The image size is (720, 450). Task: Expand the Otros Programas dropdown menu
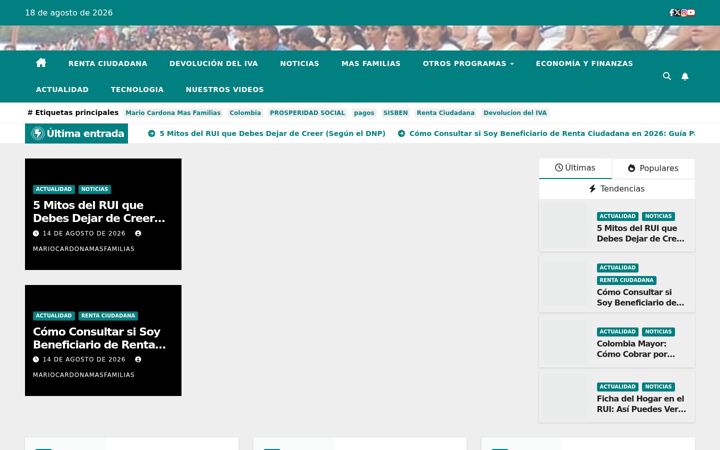coord(468,63)
